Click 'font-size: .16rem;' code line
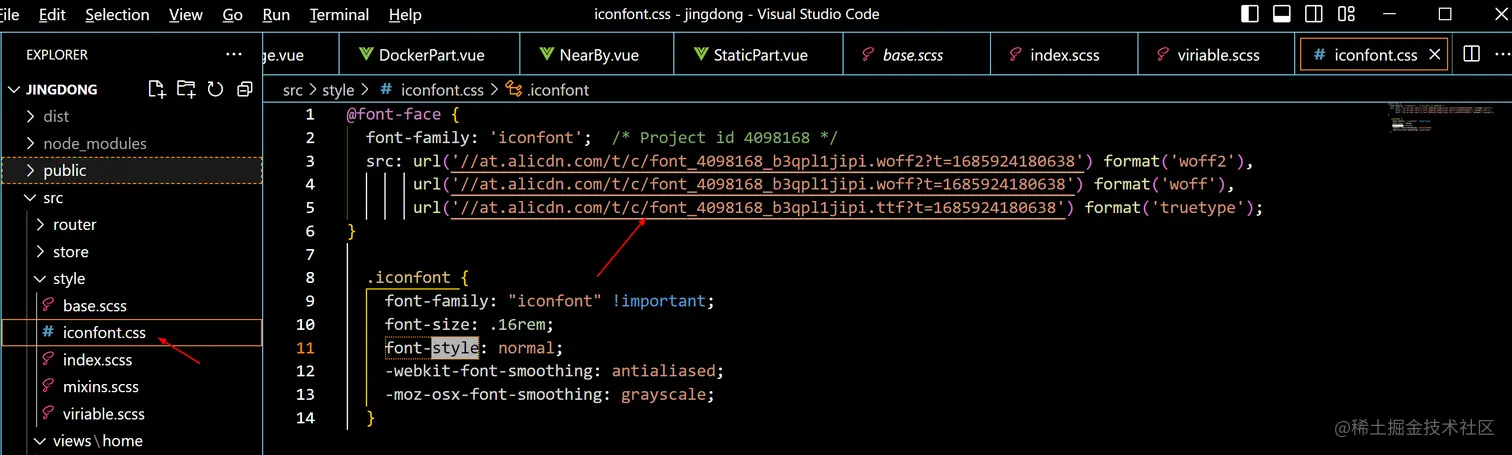 (x=469, y=324)
